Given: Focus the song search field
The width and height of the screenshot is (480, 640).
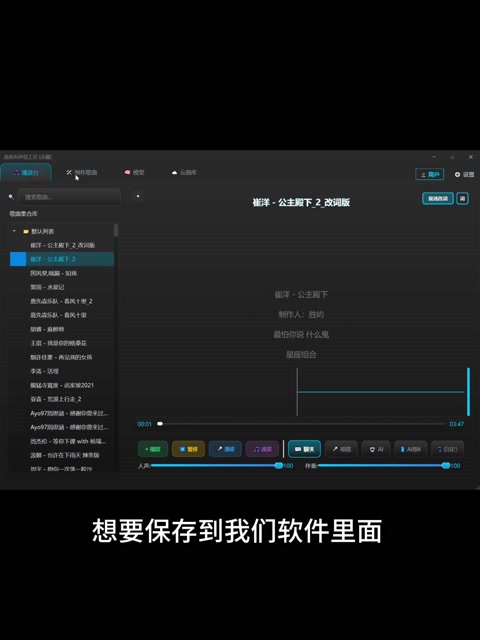Looking at the screenshot, I should (x=69, y=197).
